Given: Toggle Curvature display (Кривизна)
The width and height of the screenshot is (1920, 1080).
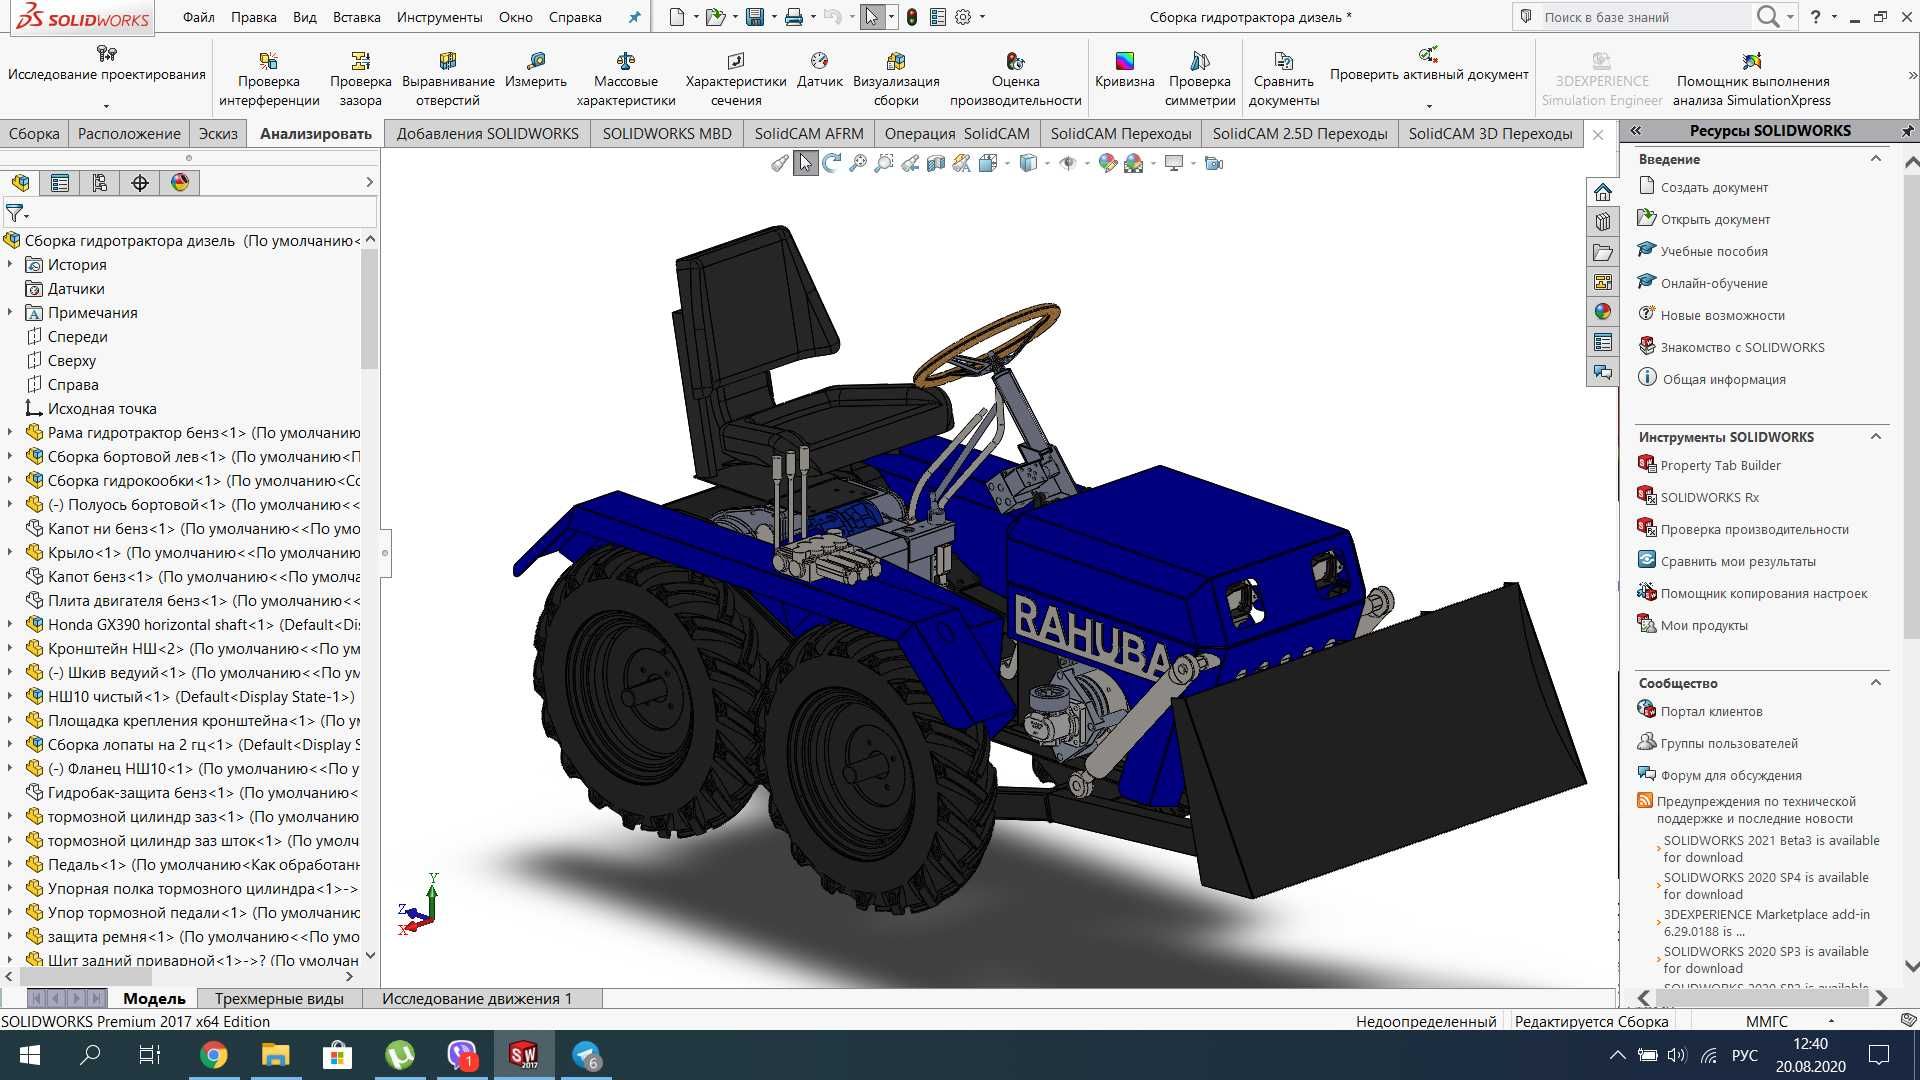Looking at the screenshot, I should pos(1125,71).
